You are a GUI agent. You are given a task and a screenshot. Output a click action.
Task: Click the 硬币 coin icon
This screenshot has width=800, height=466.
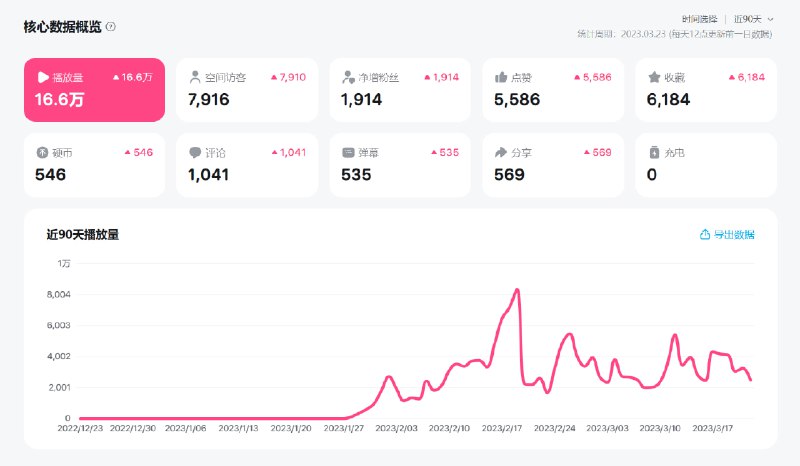42,153
